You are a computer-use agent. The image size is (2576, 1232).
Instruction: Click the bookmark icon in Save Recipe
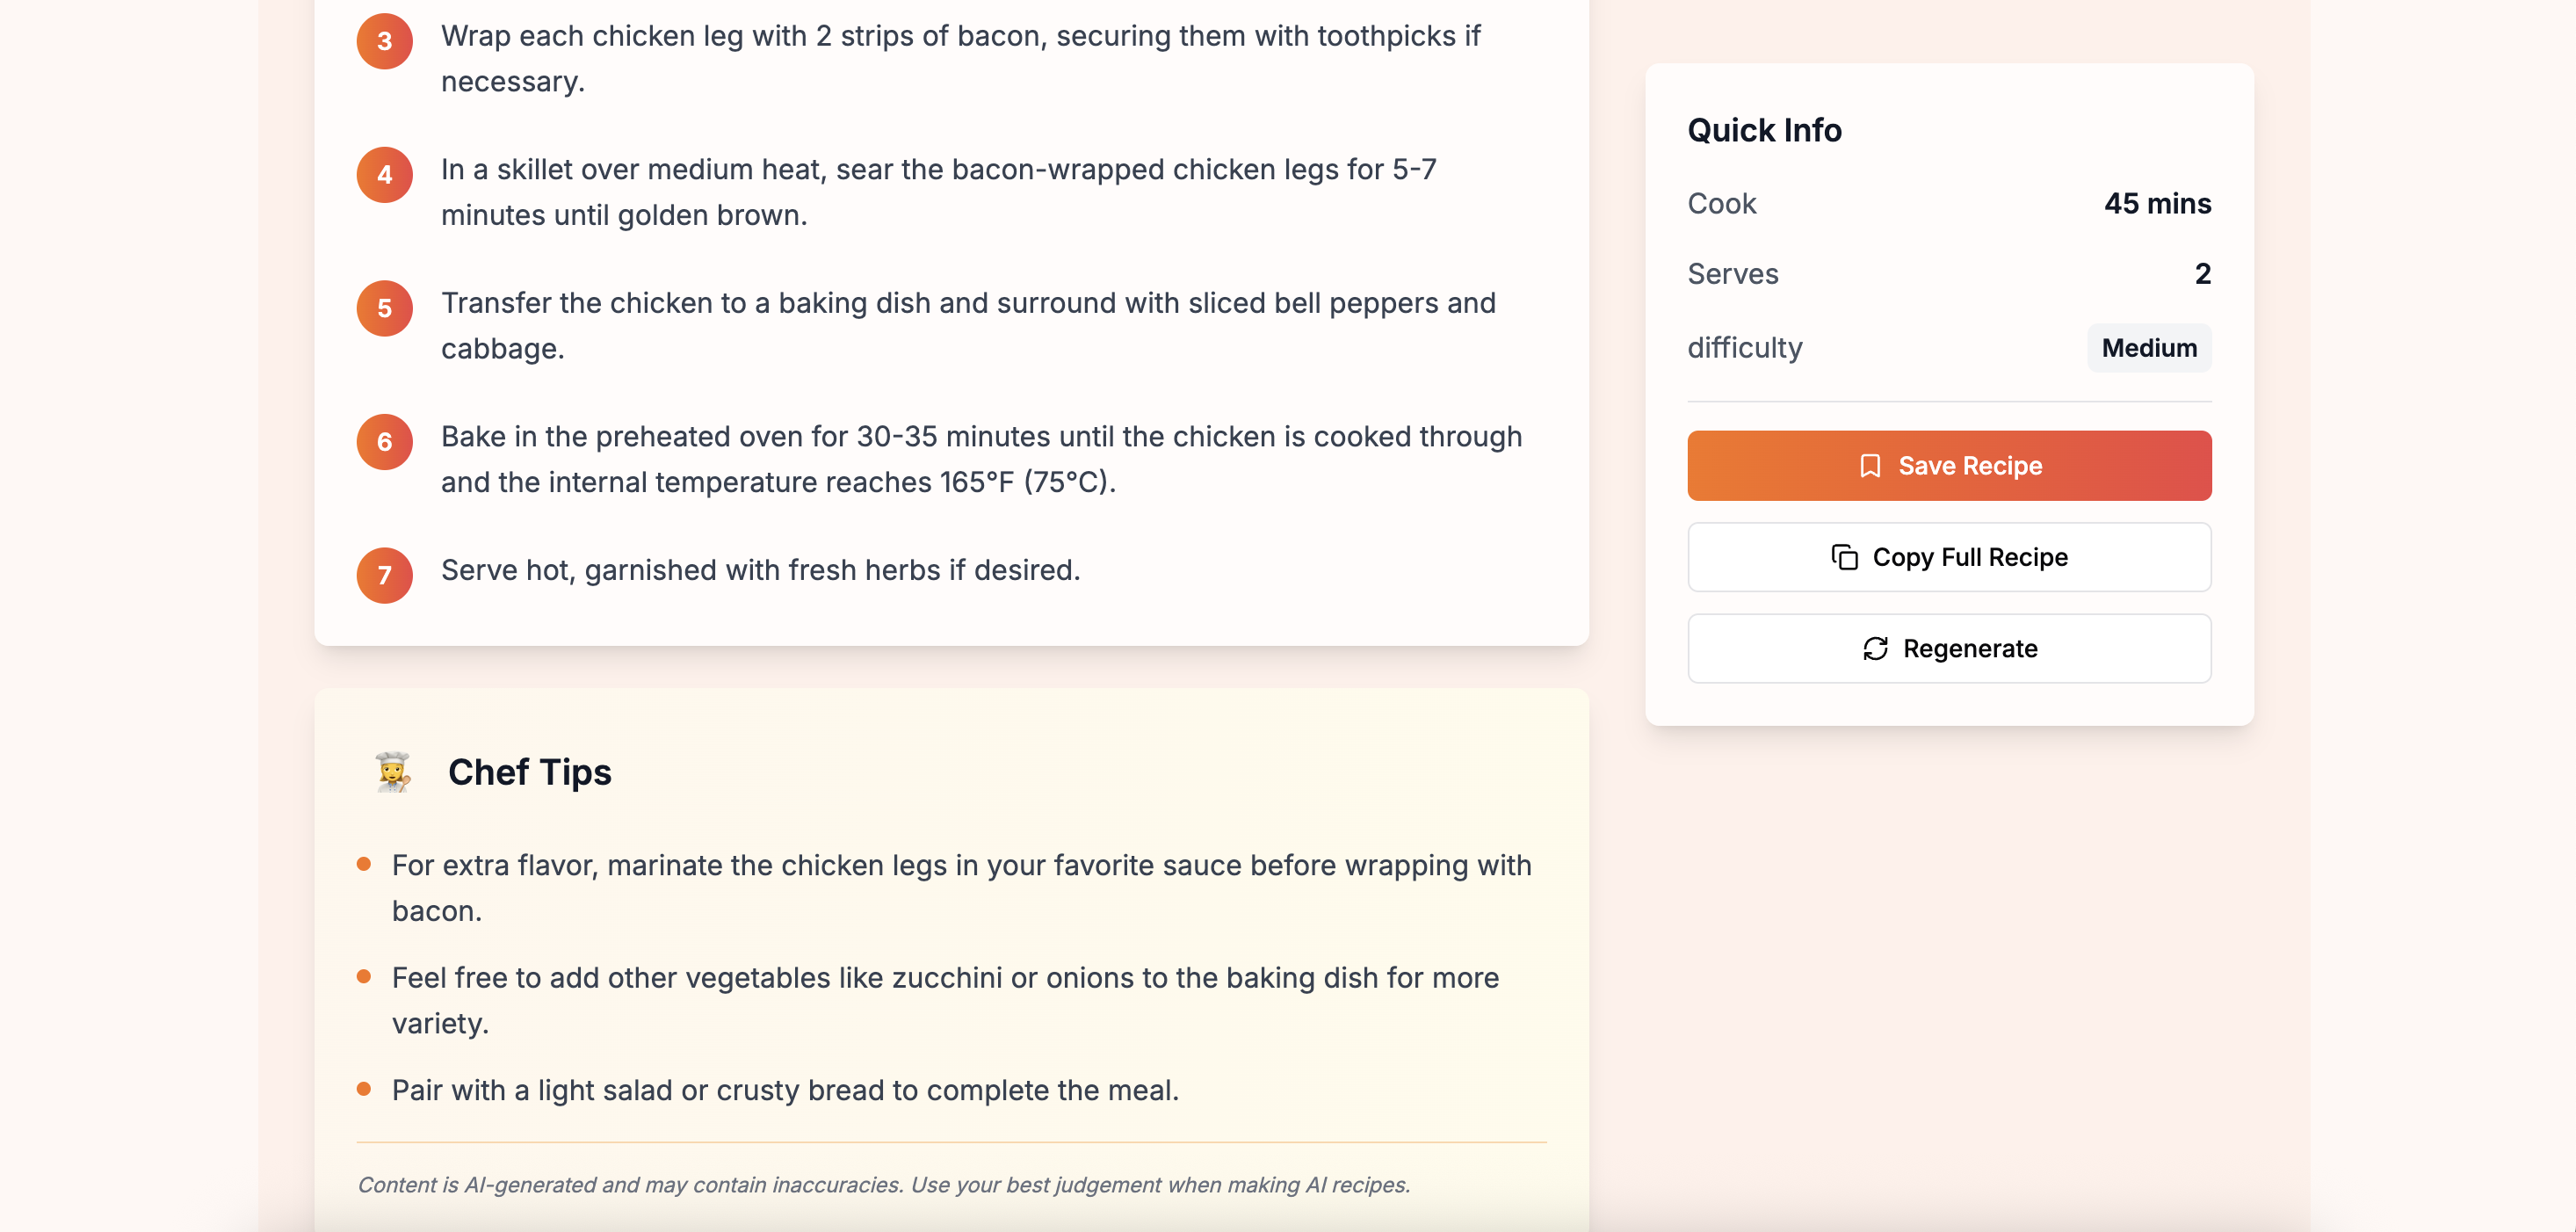click(x=1870, y=466)
